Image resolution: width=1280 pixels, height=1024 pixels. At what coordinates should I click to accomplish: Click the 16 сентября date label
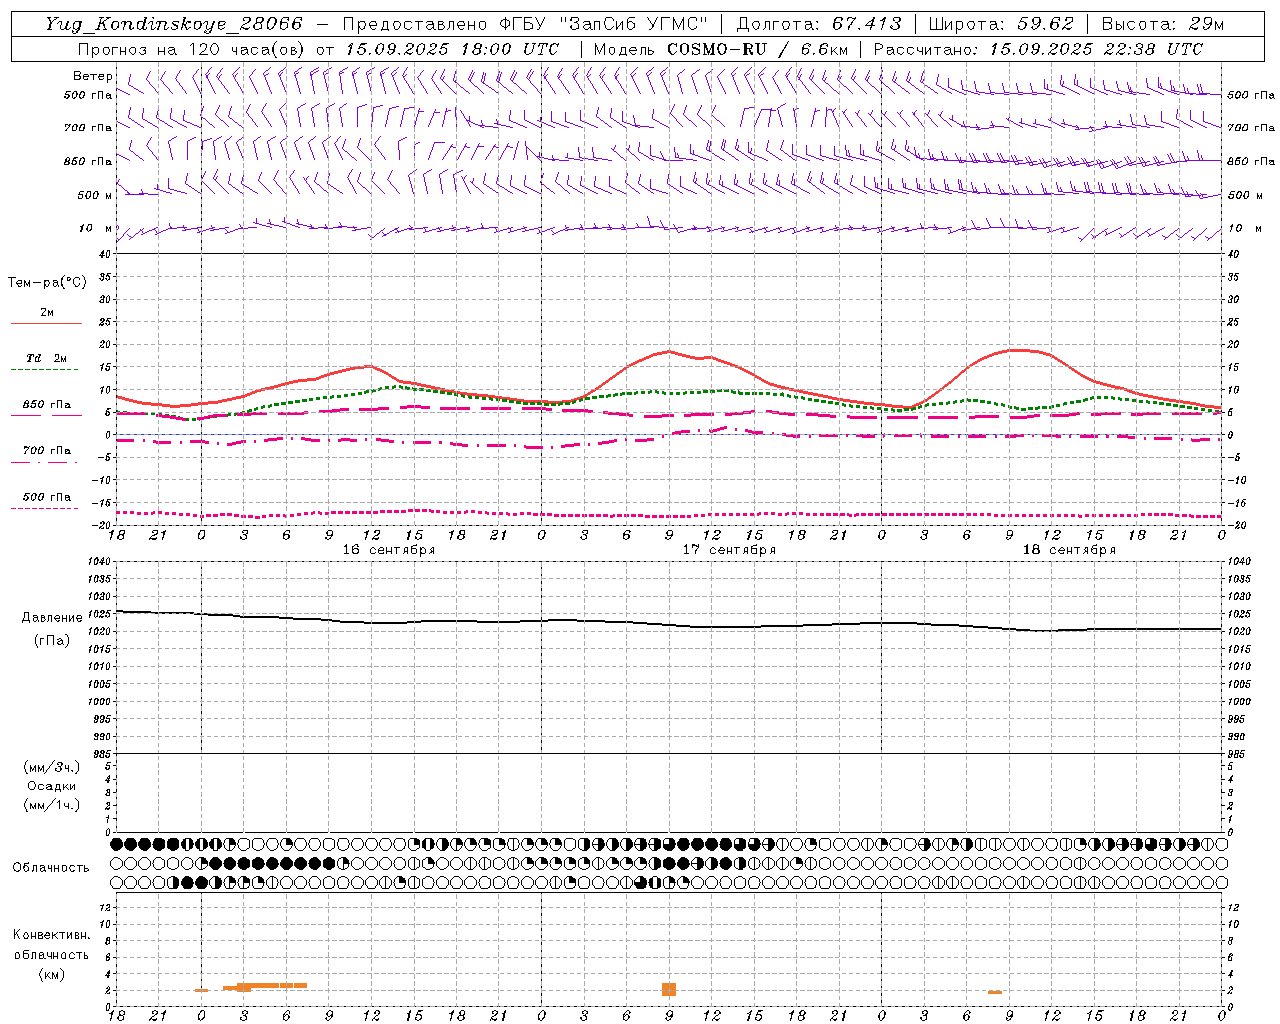pyautogui.click(x=388, y=550)
